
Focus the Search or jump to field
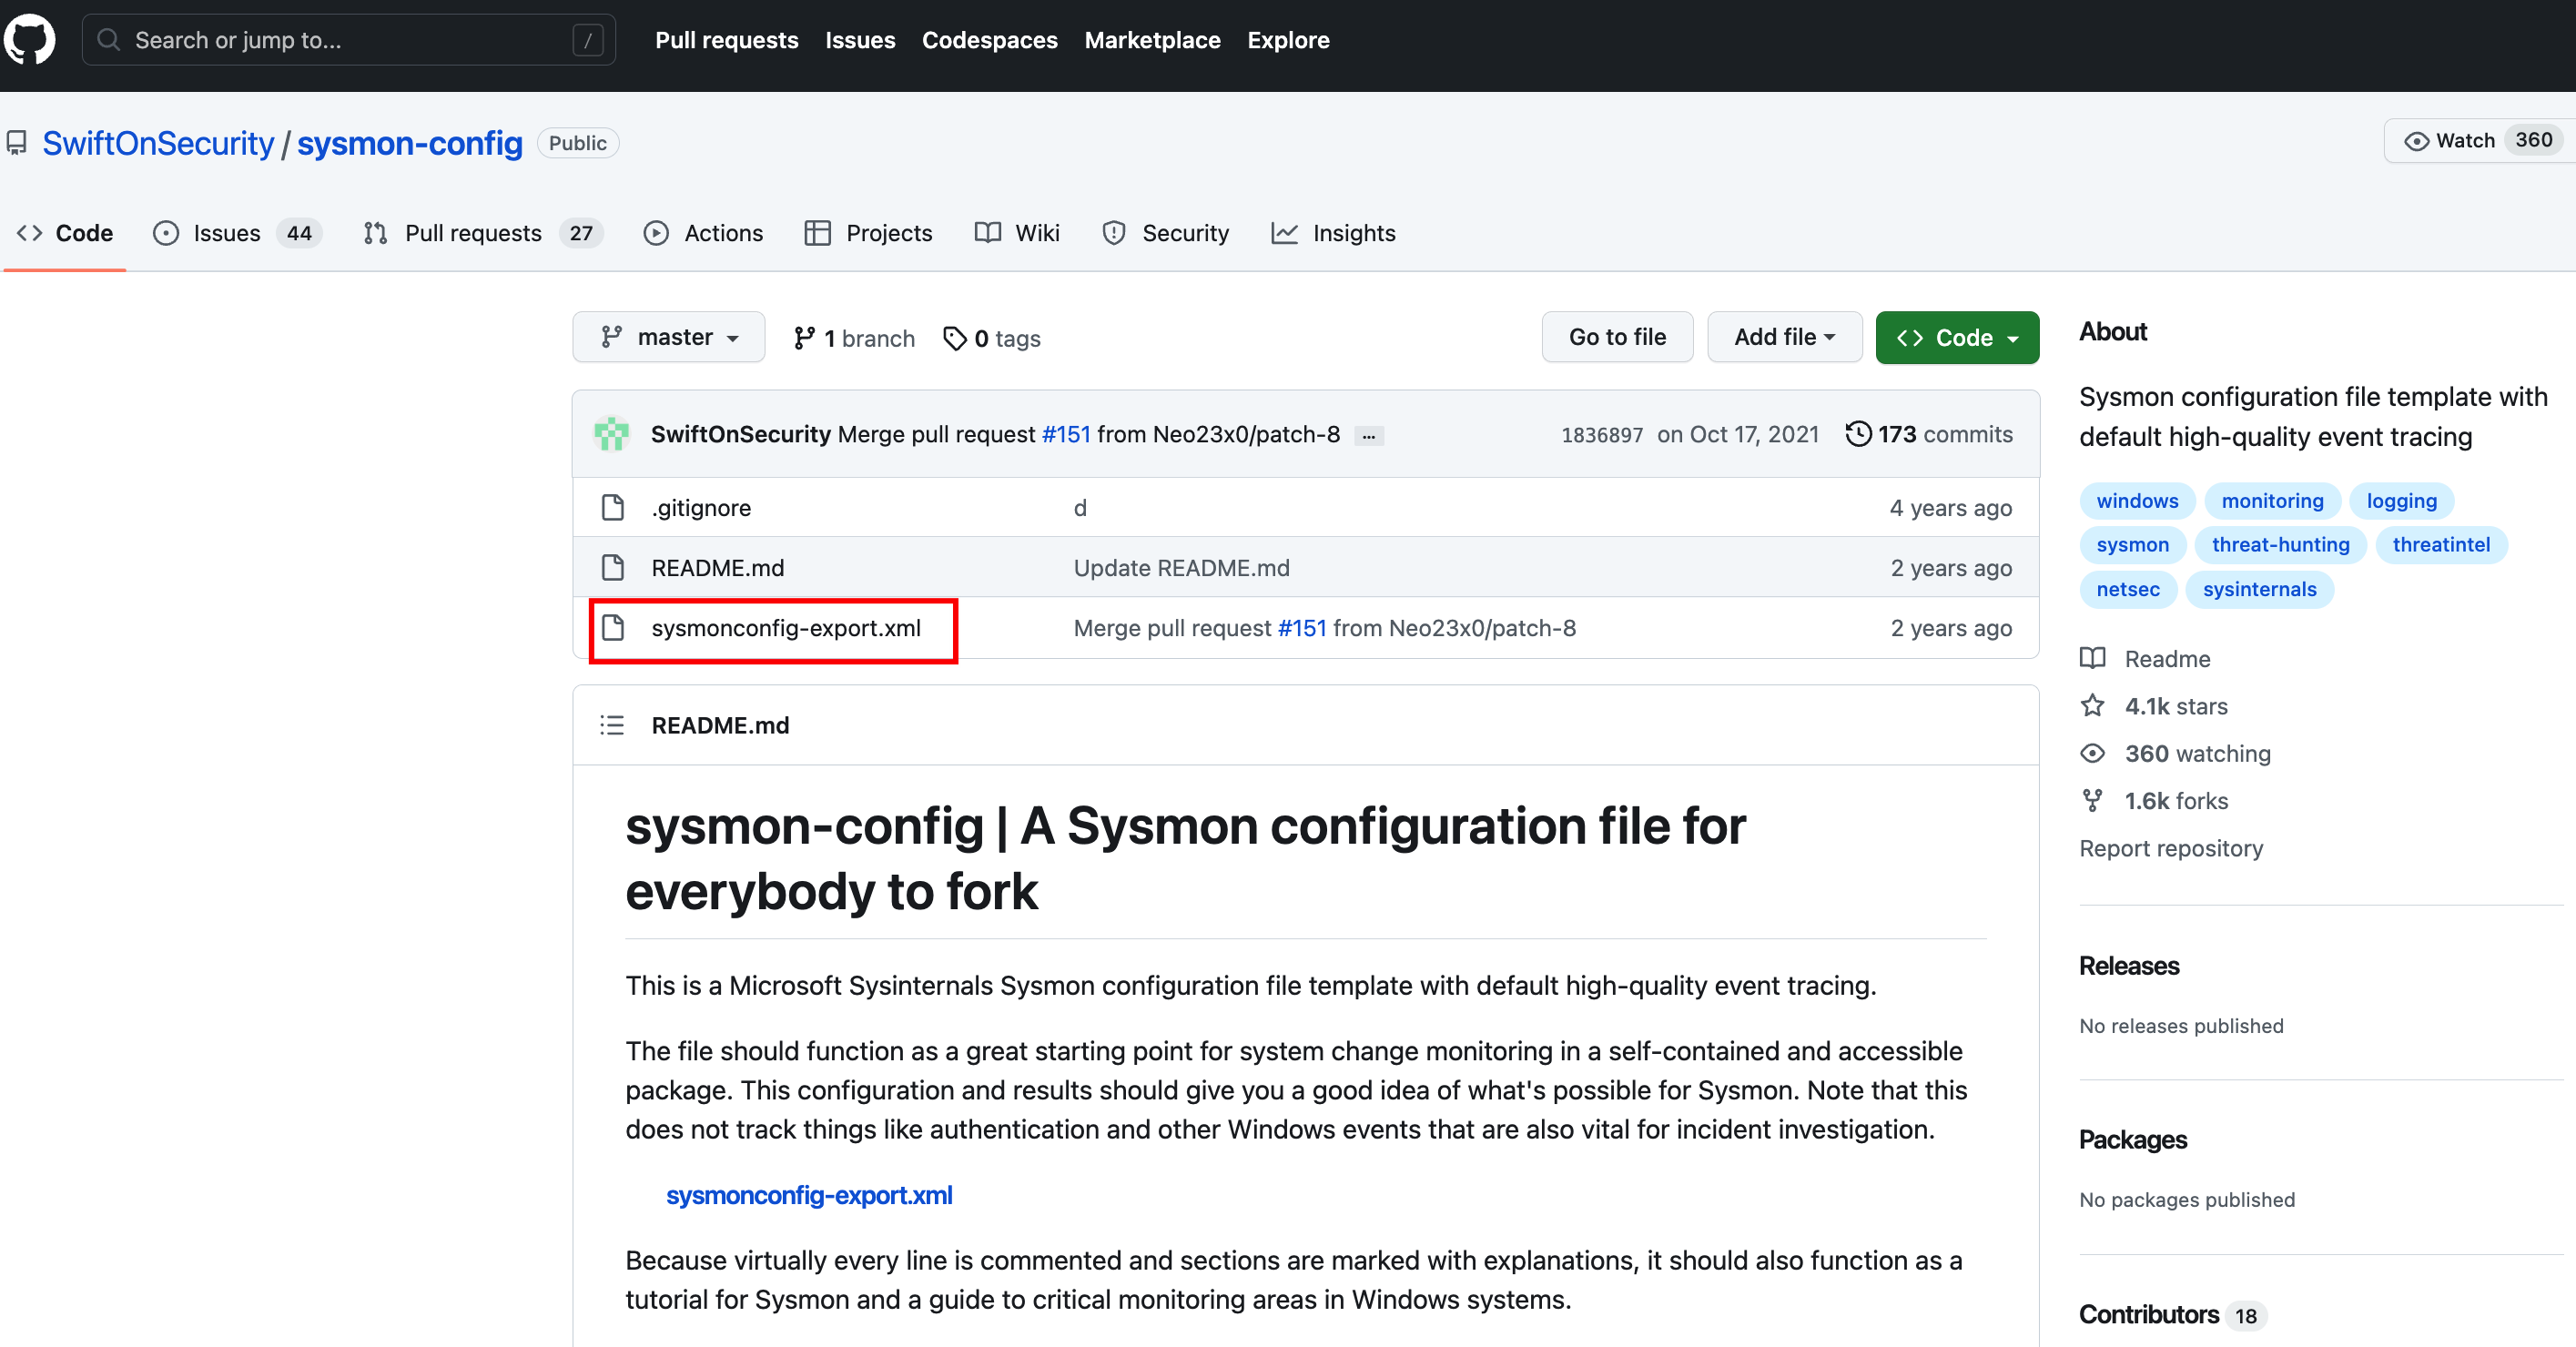point(348,40)
